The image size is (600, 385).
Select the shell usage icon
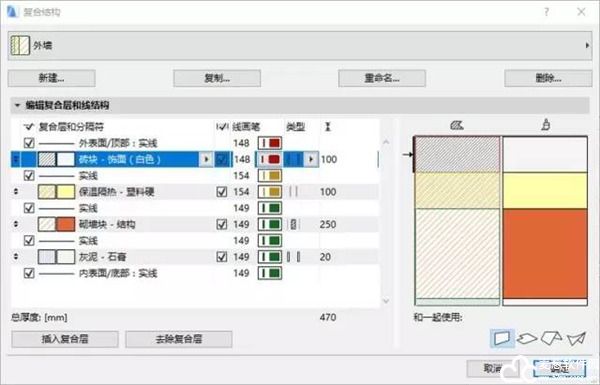(x=576, y=338)
